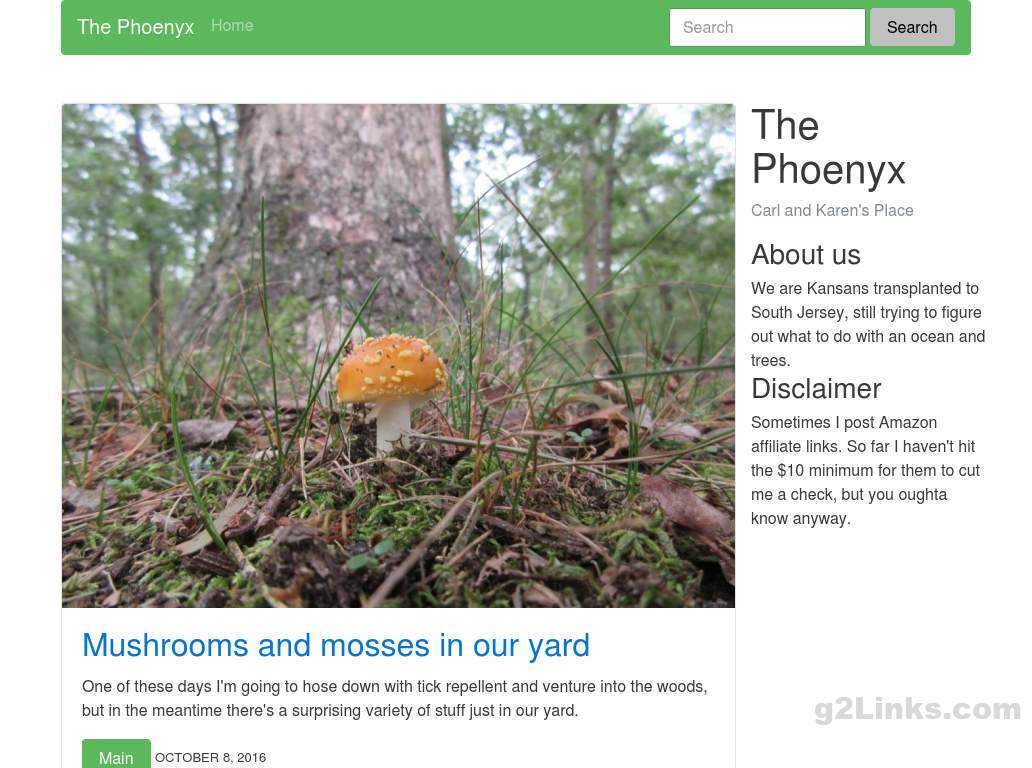Select the About us heading
The height and width of the screenshot is (768, 1032).
coord(806,254)
